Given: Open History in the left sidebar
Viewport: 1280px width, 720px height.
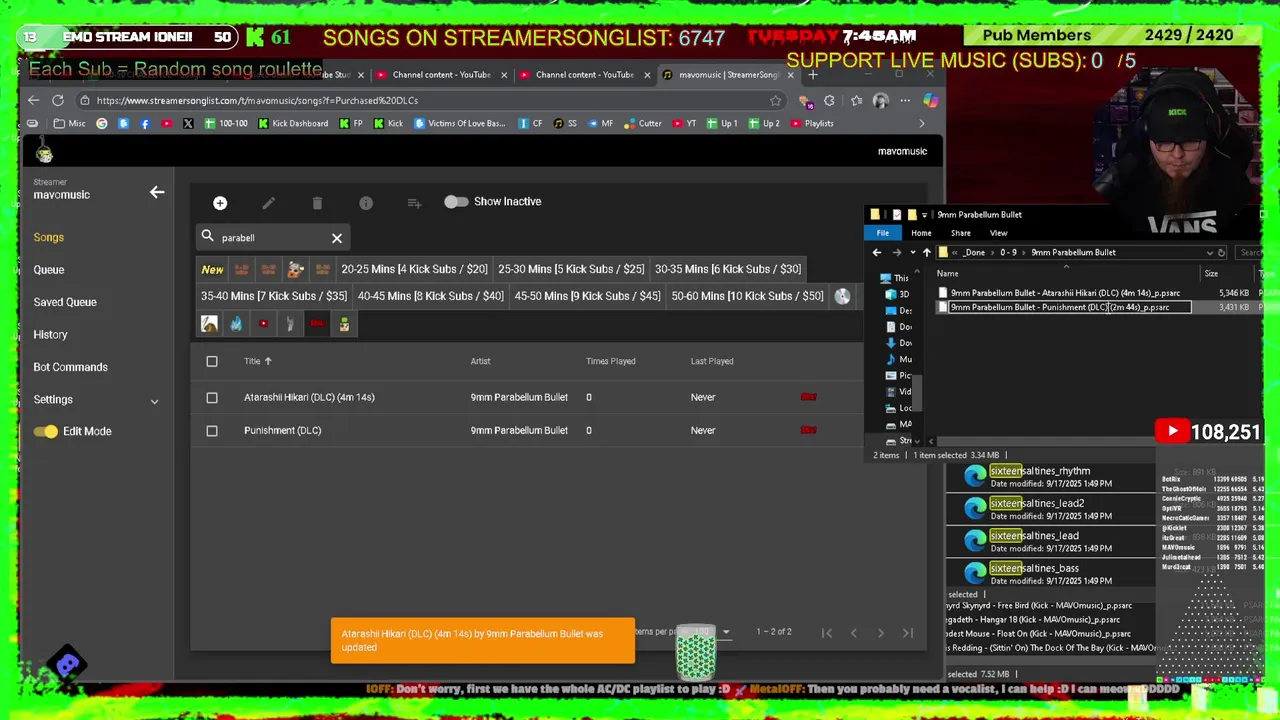Looking at the screenshot, I should tap(50, 335).
